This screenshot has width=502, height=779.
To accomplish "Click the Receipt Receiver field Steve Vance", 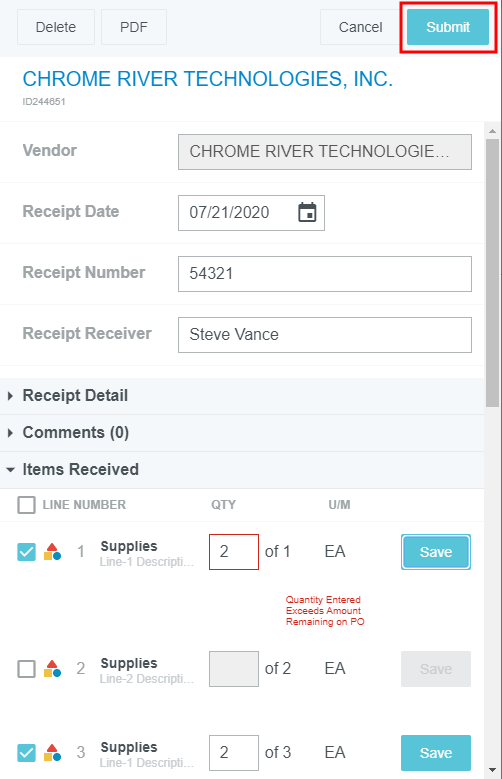I will (x=325, y=335).
